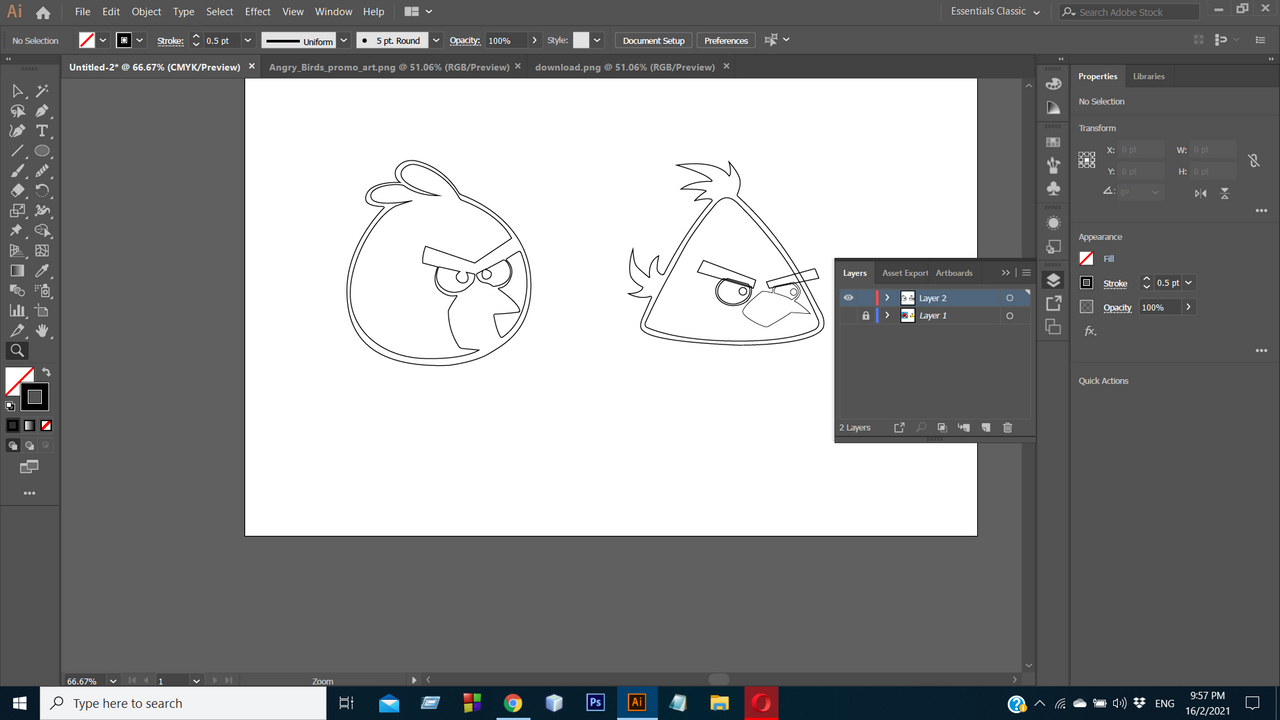Open Essentials Classic workspace dropdown
The height and width of the screenshot is (720, 1280).
996,12
